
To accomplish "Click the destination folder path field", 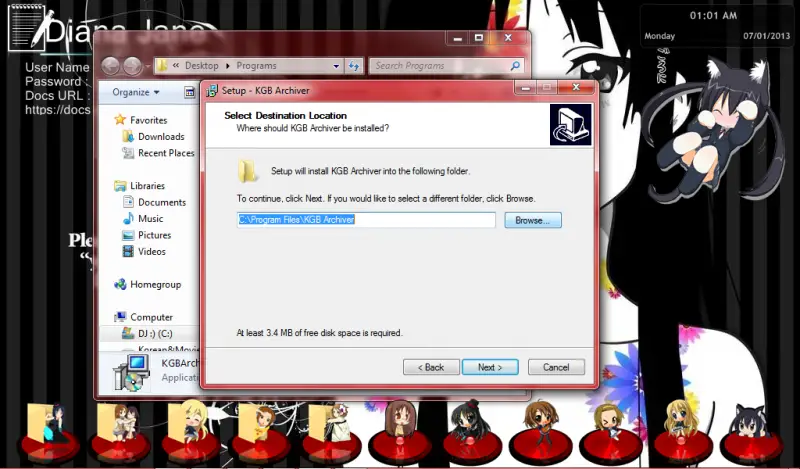I will pos(366,220).
